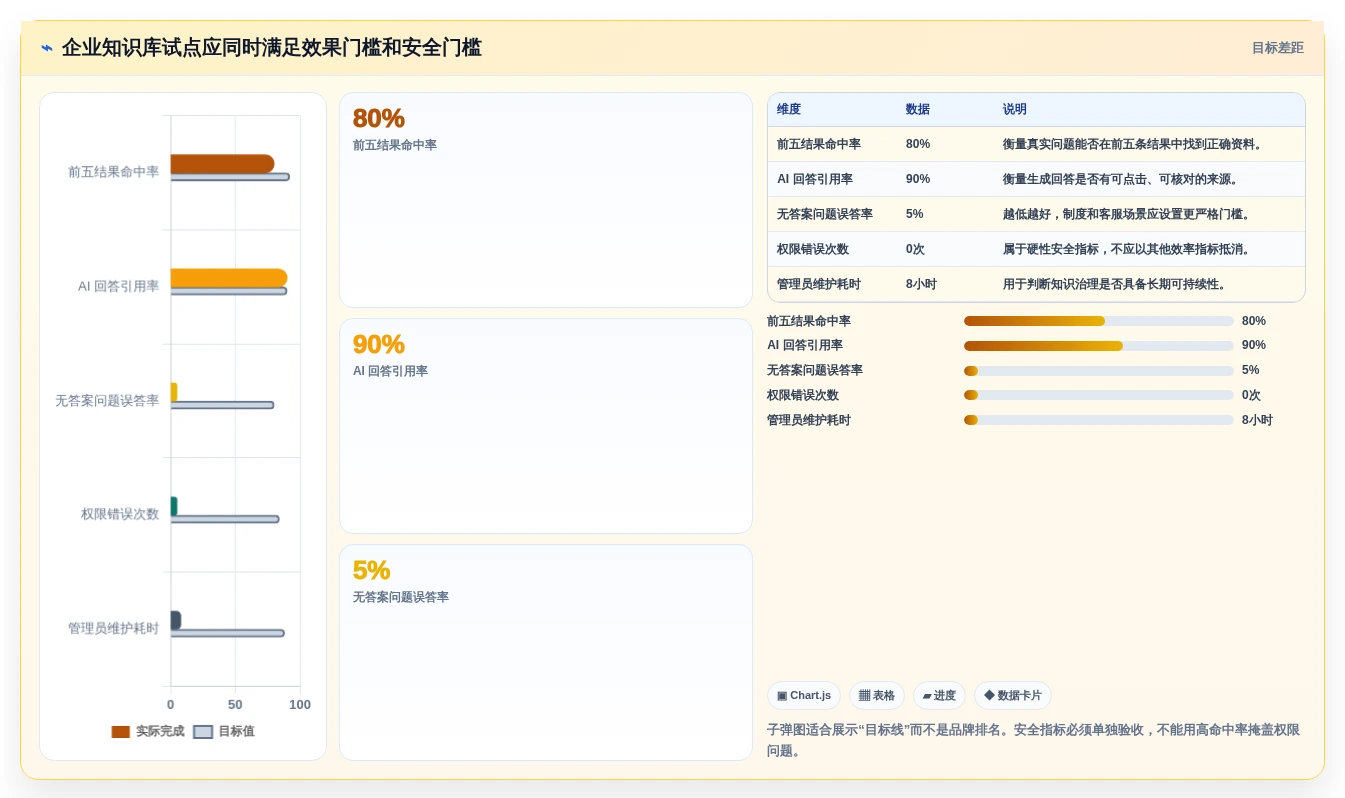
Task: Click the chart axis label 50
Action: (235, 705)
